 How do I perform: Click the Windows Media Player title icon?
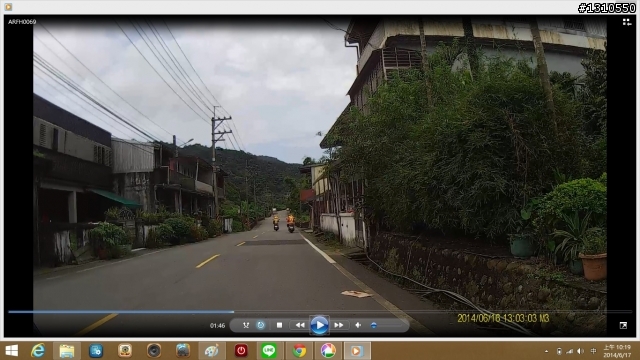(8, 7)
